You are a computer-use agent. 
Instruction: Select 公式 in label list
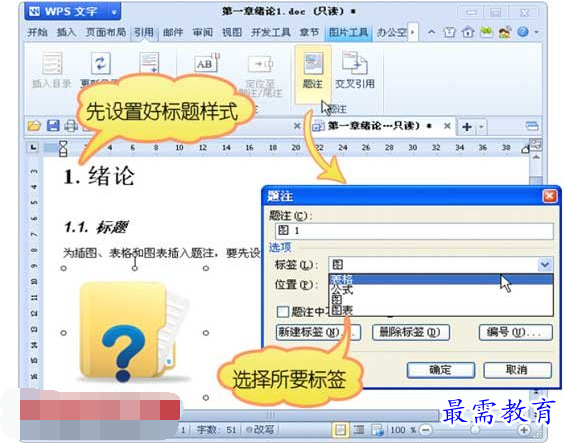441,289
